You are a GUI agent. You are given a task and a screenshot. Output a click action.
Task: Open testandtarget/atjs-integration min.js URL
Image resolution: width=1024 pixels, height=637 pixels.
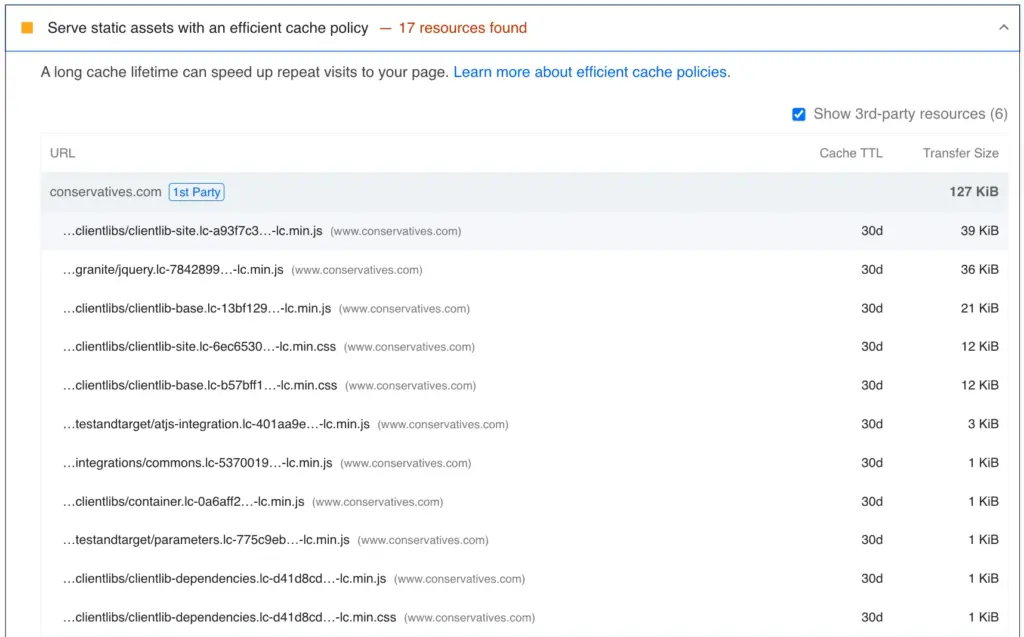point(216,424)
